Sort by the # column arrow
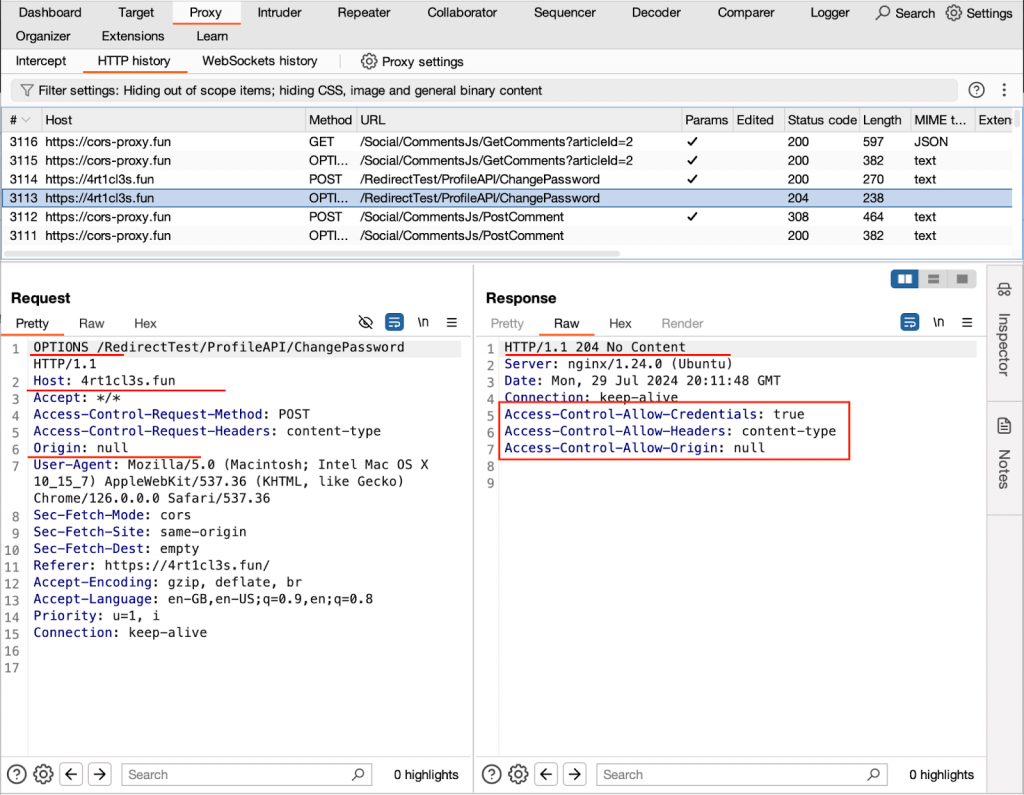The height and width of the screenshot is (795, 1024). point(26,120)
